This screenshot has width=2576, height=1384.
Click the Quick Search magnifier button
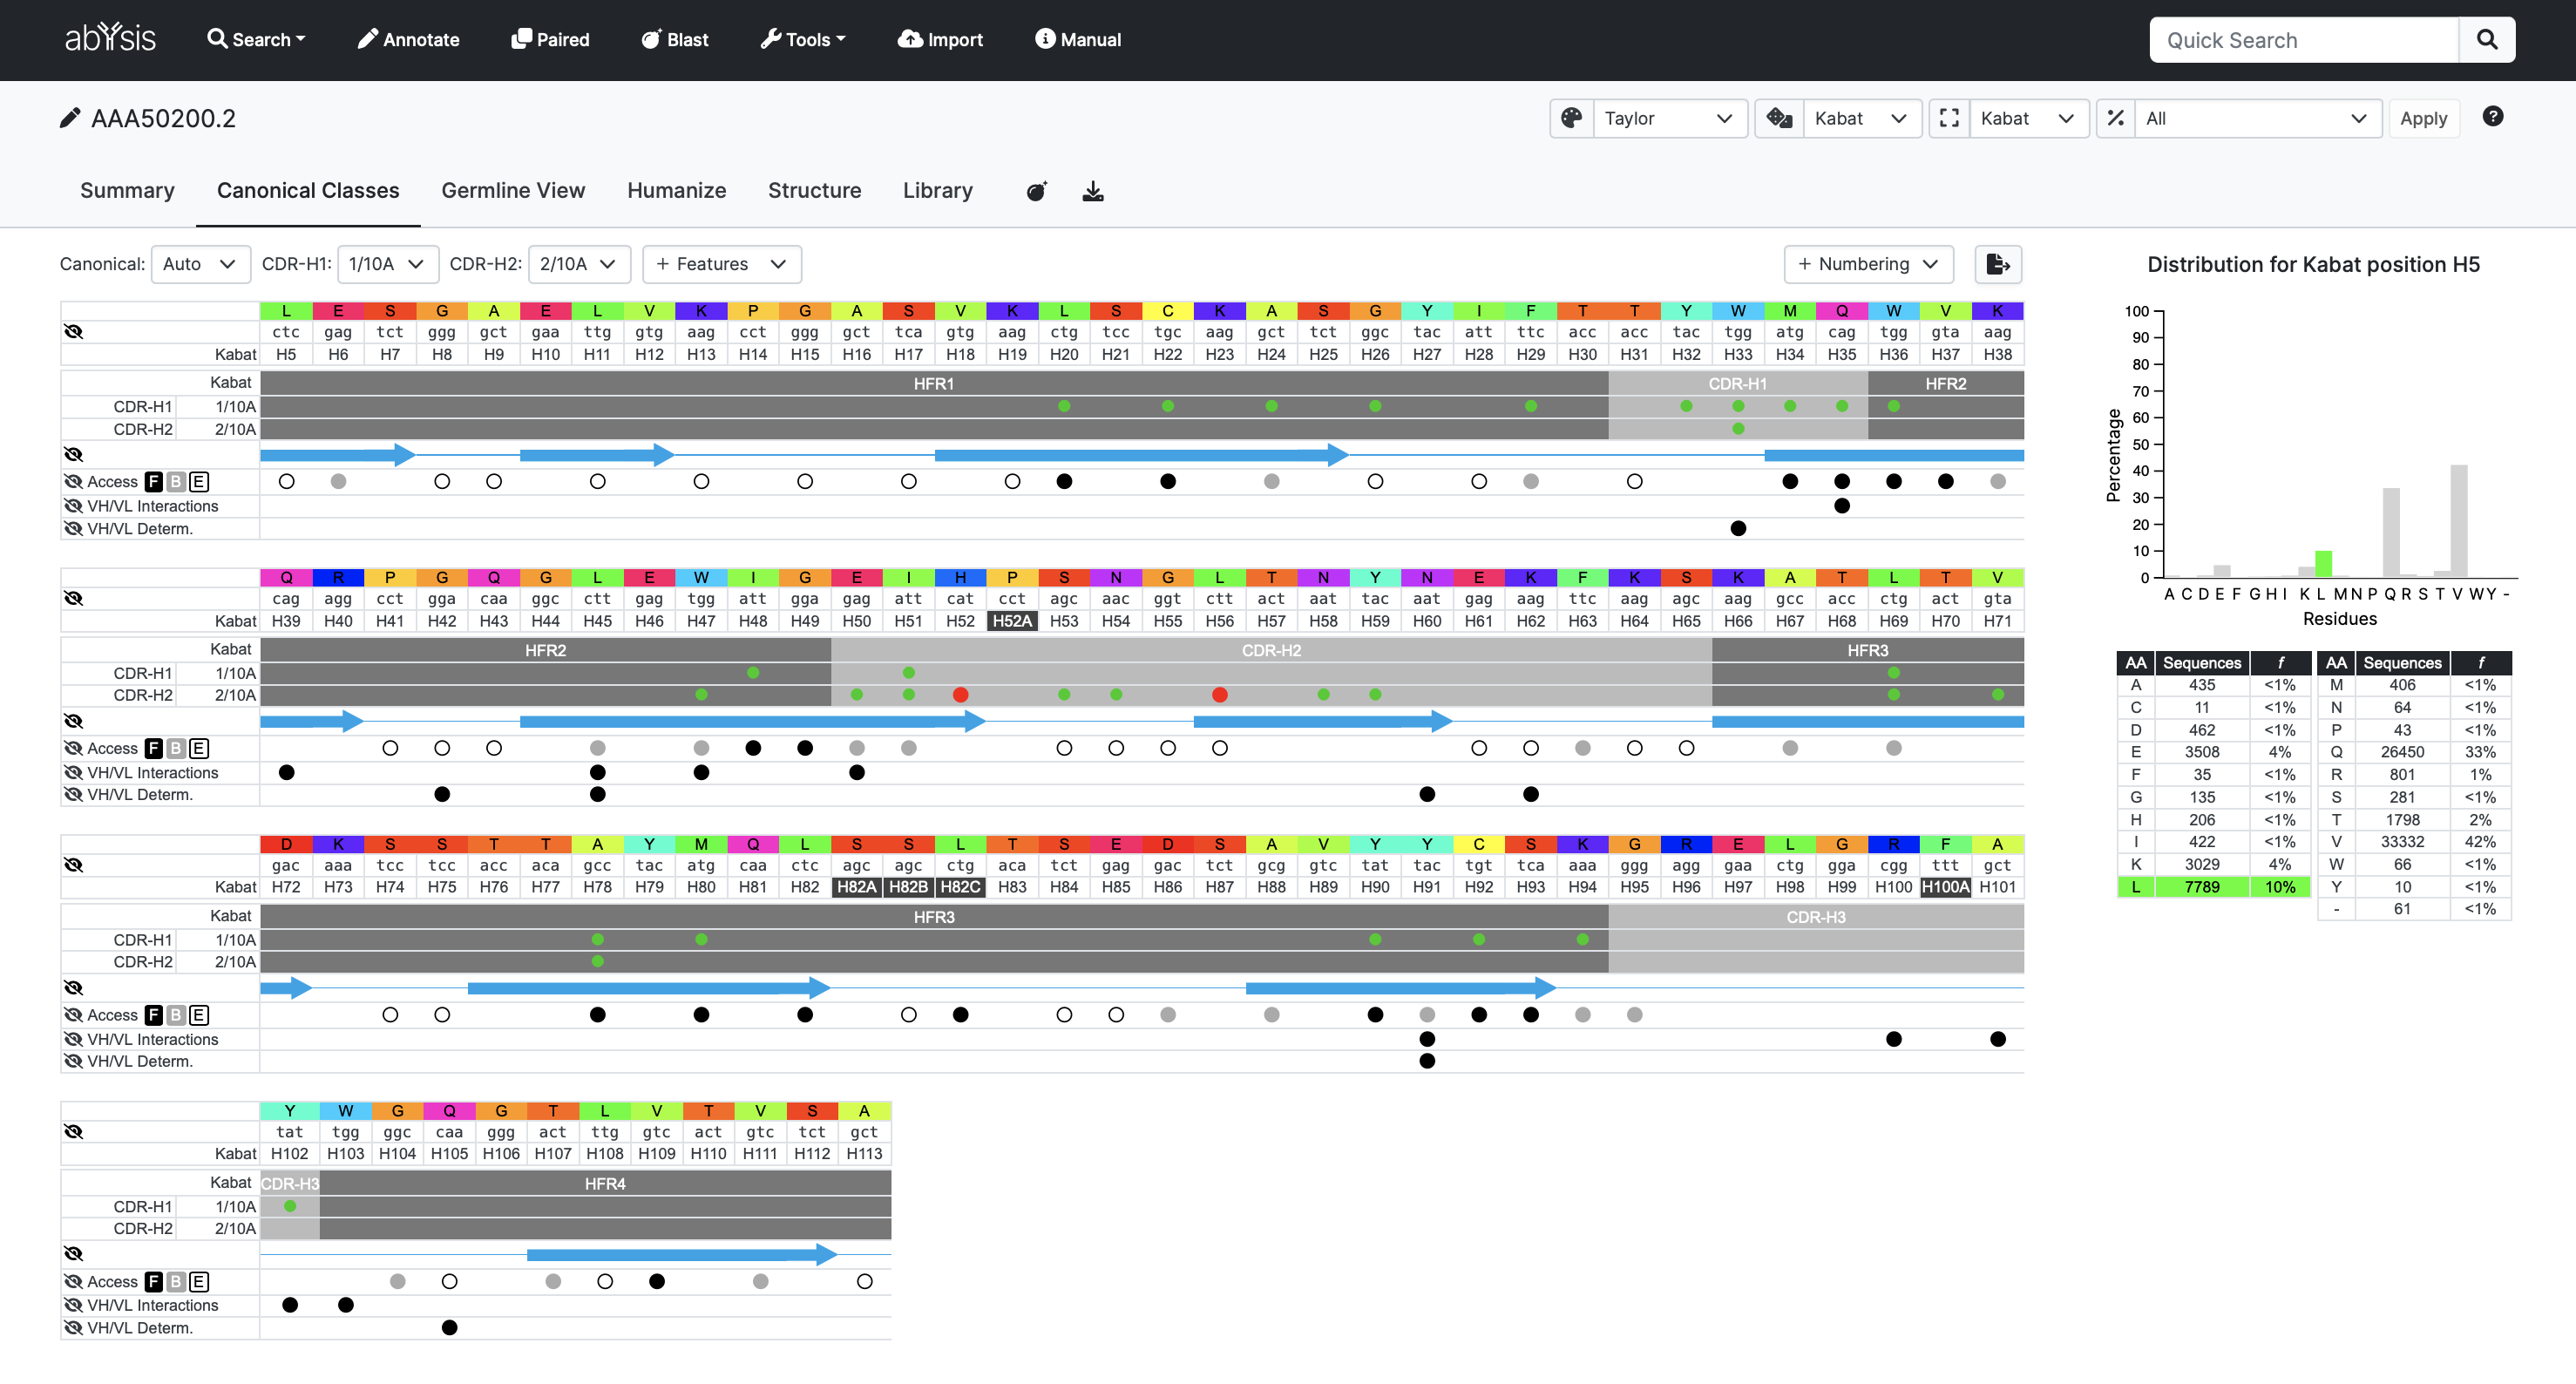(2486, 40)
